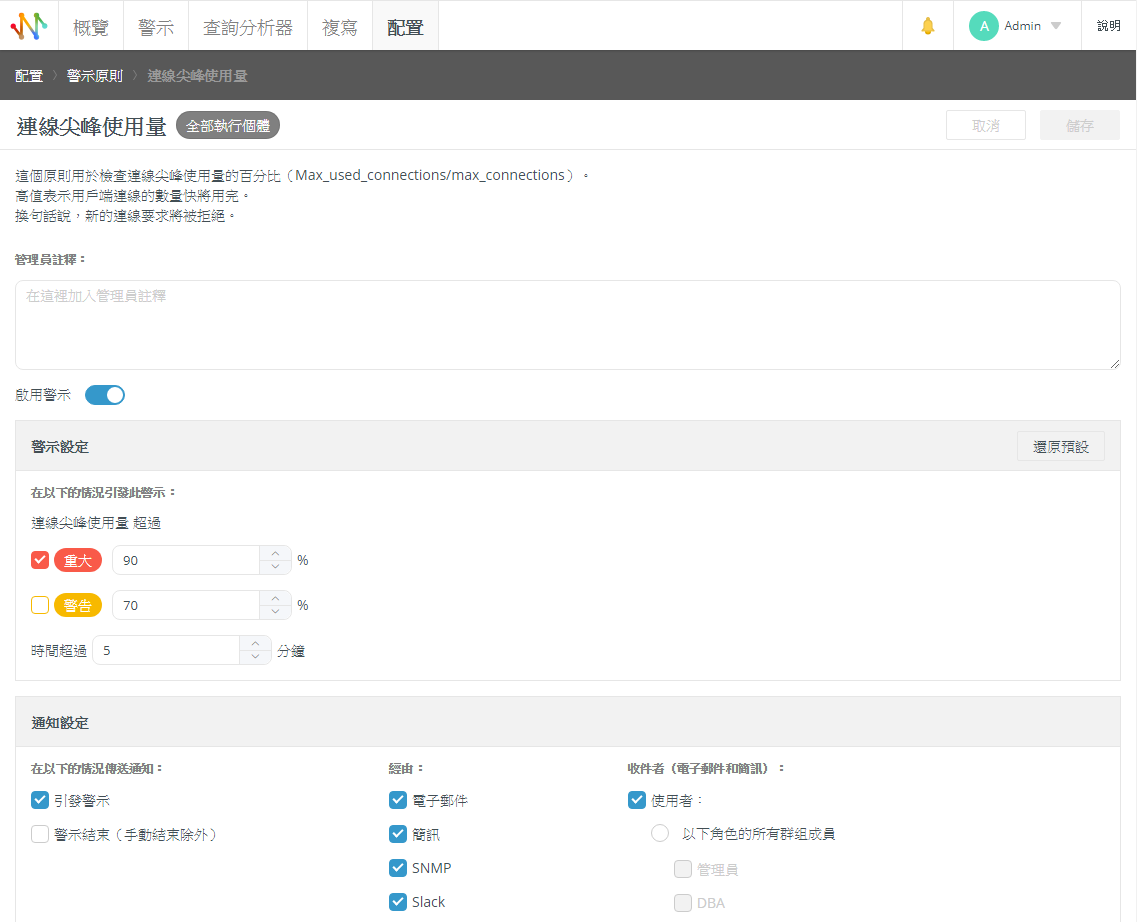
Task: Expand the Admin account dropdown arrow
Action: click(x=1056, y=26)
